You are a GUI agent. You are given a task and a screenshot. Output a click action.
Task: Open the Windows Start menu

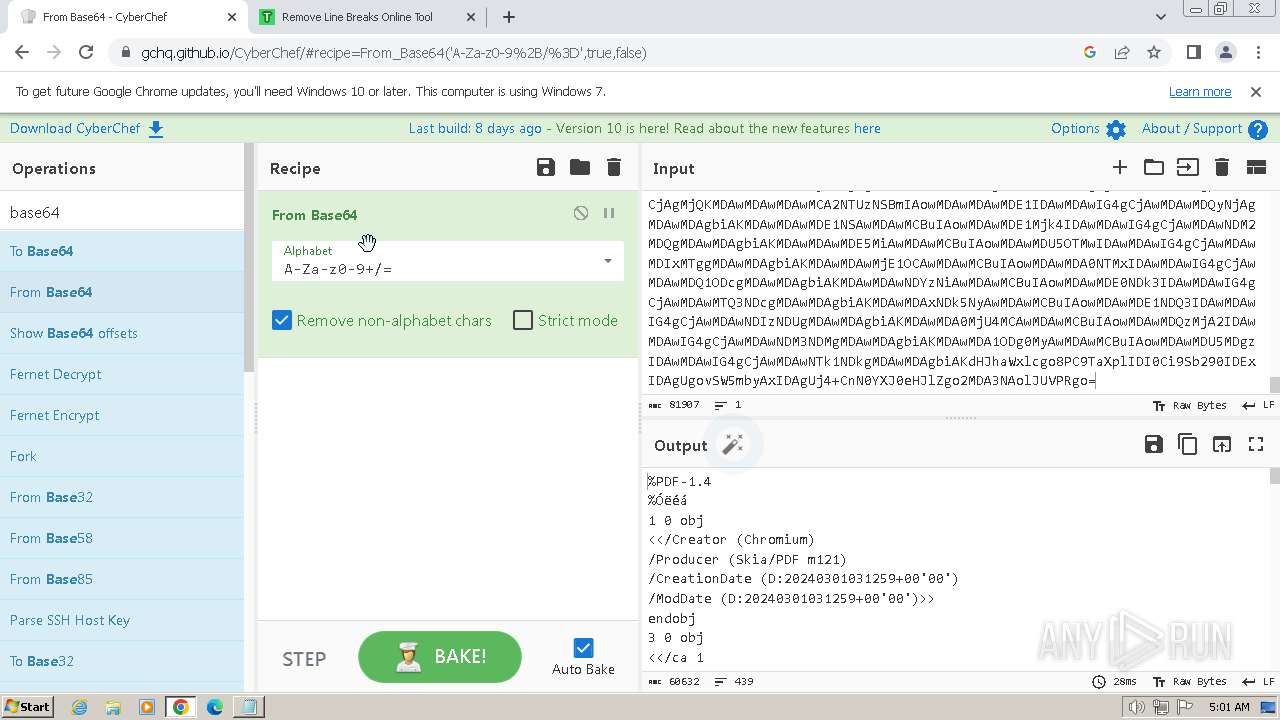point(27,706)
